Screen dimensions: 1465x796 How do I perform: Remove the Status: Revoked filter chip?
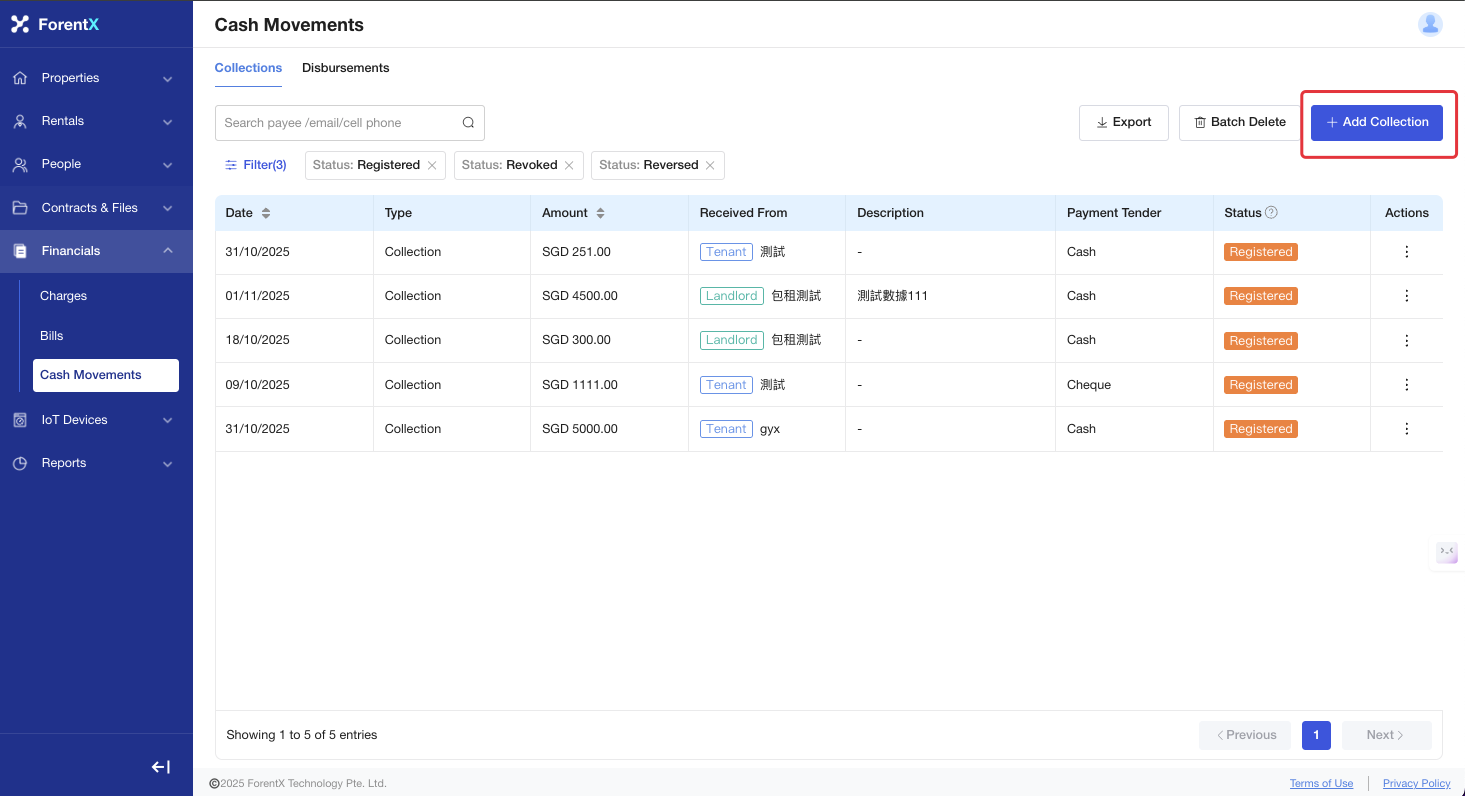pos(569,166)
